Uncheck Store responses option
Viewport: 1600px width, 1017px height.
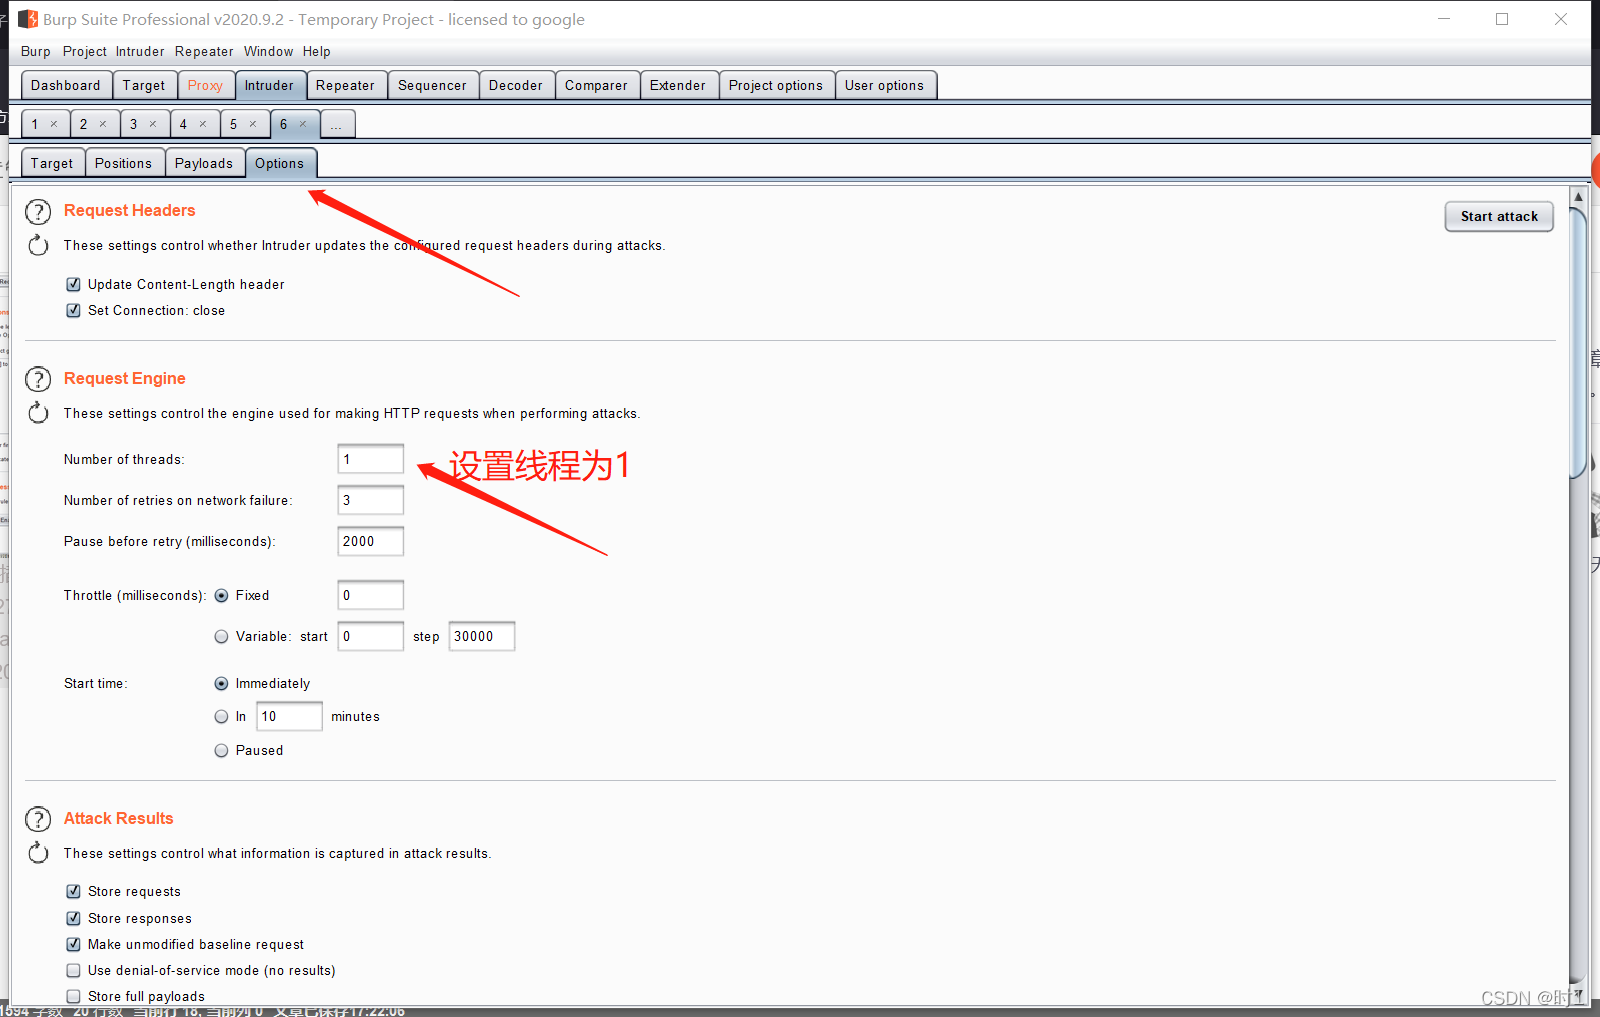(73, 918)
